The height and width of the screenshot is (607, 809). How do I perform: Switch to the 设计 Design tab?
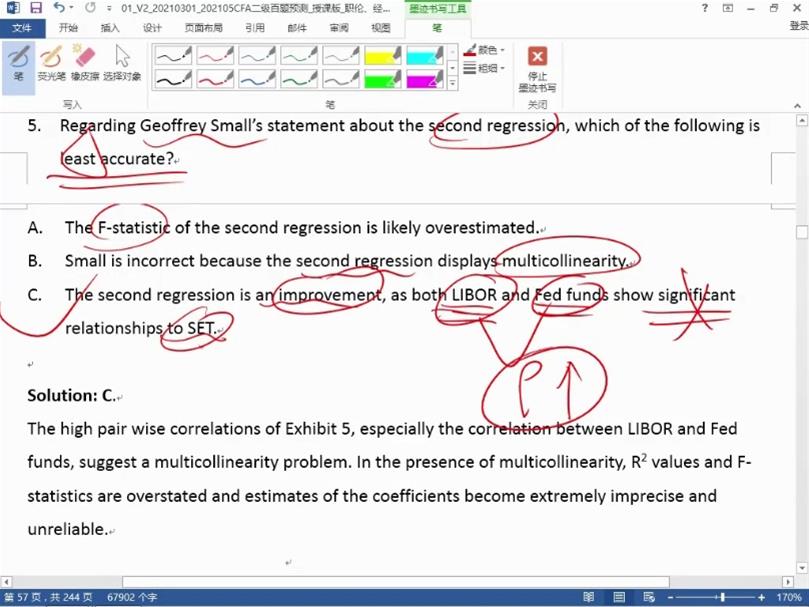(152, 28)
